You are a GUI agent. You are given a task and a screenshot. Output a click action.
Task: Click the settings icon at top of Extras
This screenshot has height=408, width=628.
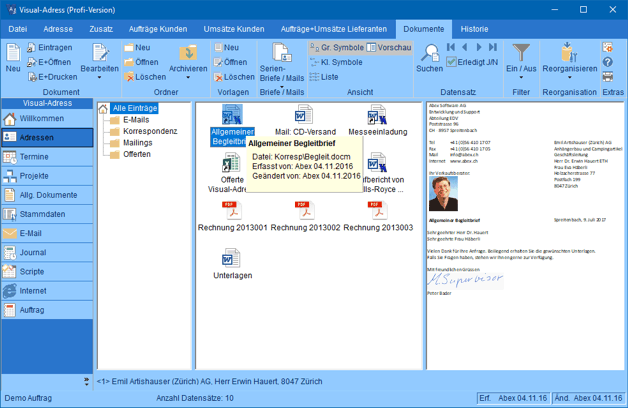(x=608, y=47)
